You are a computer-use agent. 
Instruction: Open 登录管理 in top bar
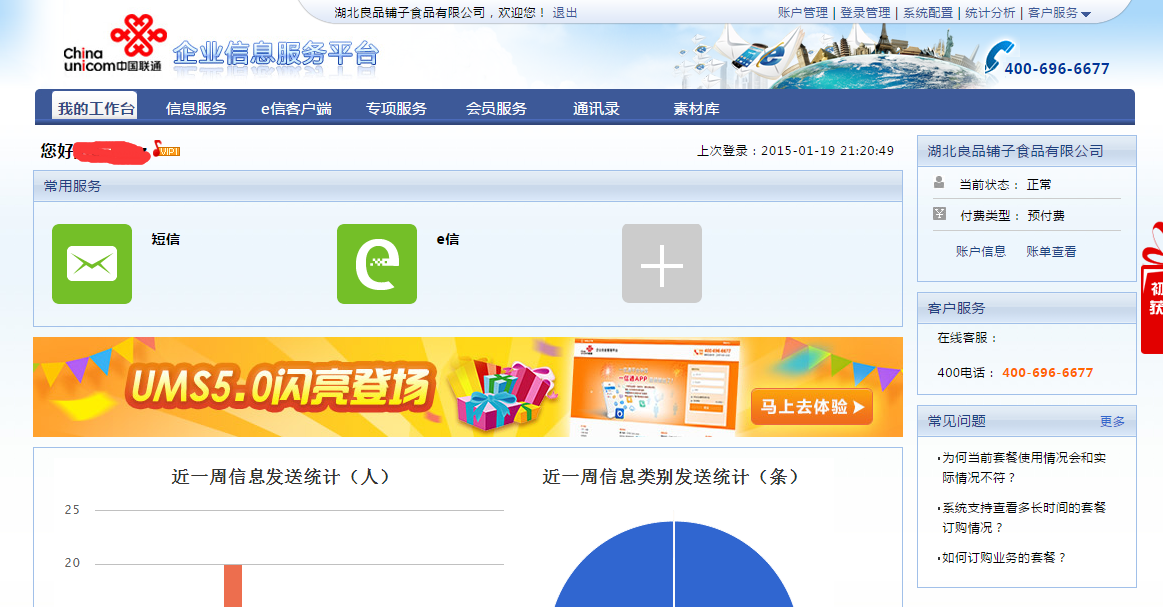pyautogui.click(x=865, y=13)
